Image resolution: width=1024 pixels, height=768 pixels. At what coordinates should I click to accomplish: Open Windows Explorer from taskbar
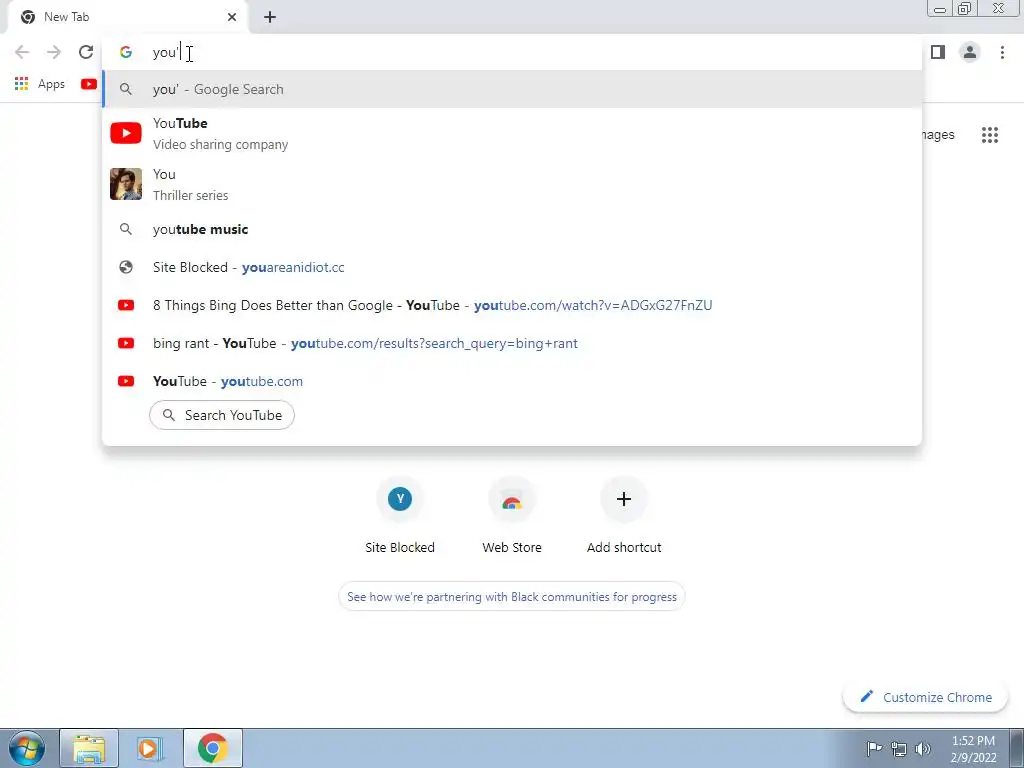click(89, 748)
